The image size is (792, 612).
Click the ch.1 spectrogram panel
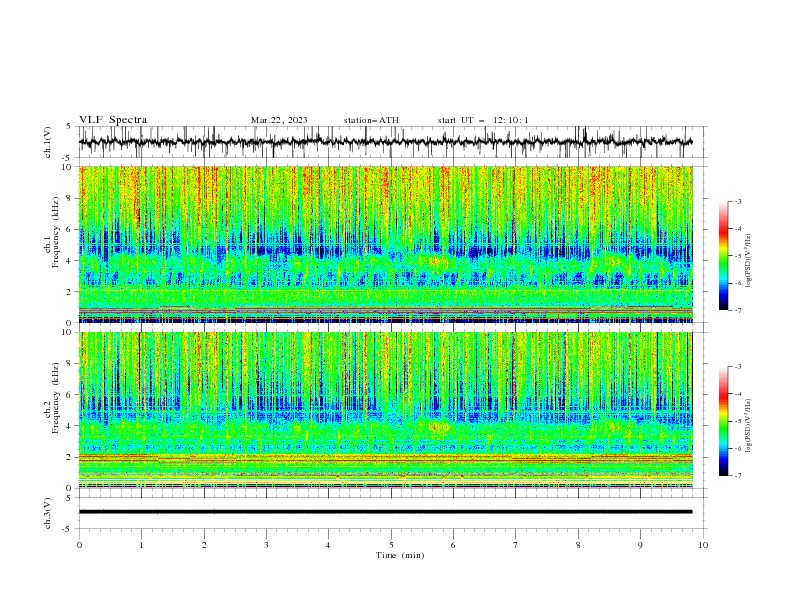pyautogui.click(x=386, y=244)
